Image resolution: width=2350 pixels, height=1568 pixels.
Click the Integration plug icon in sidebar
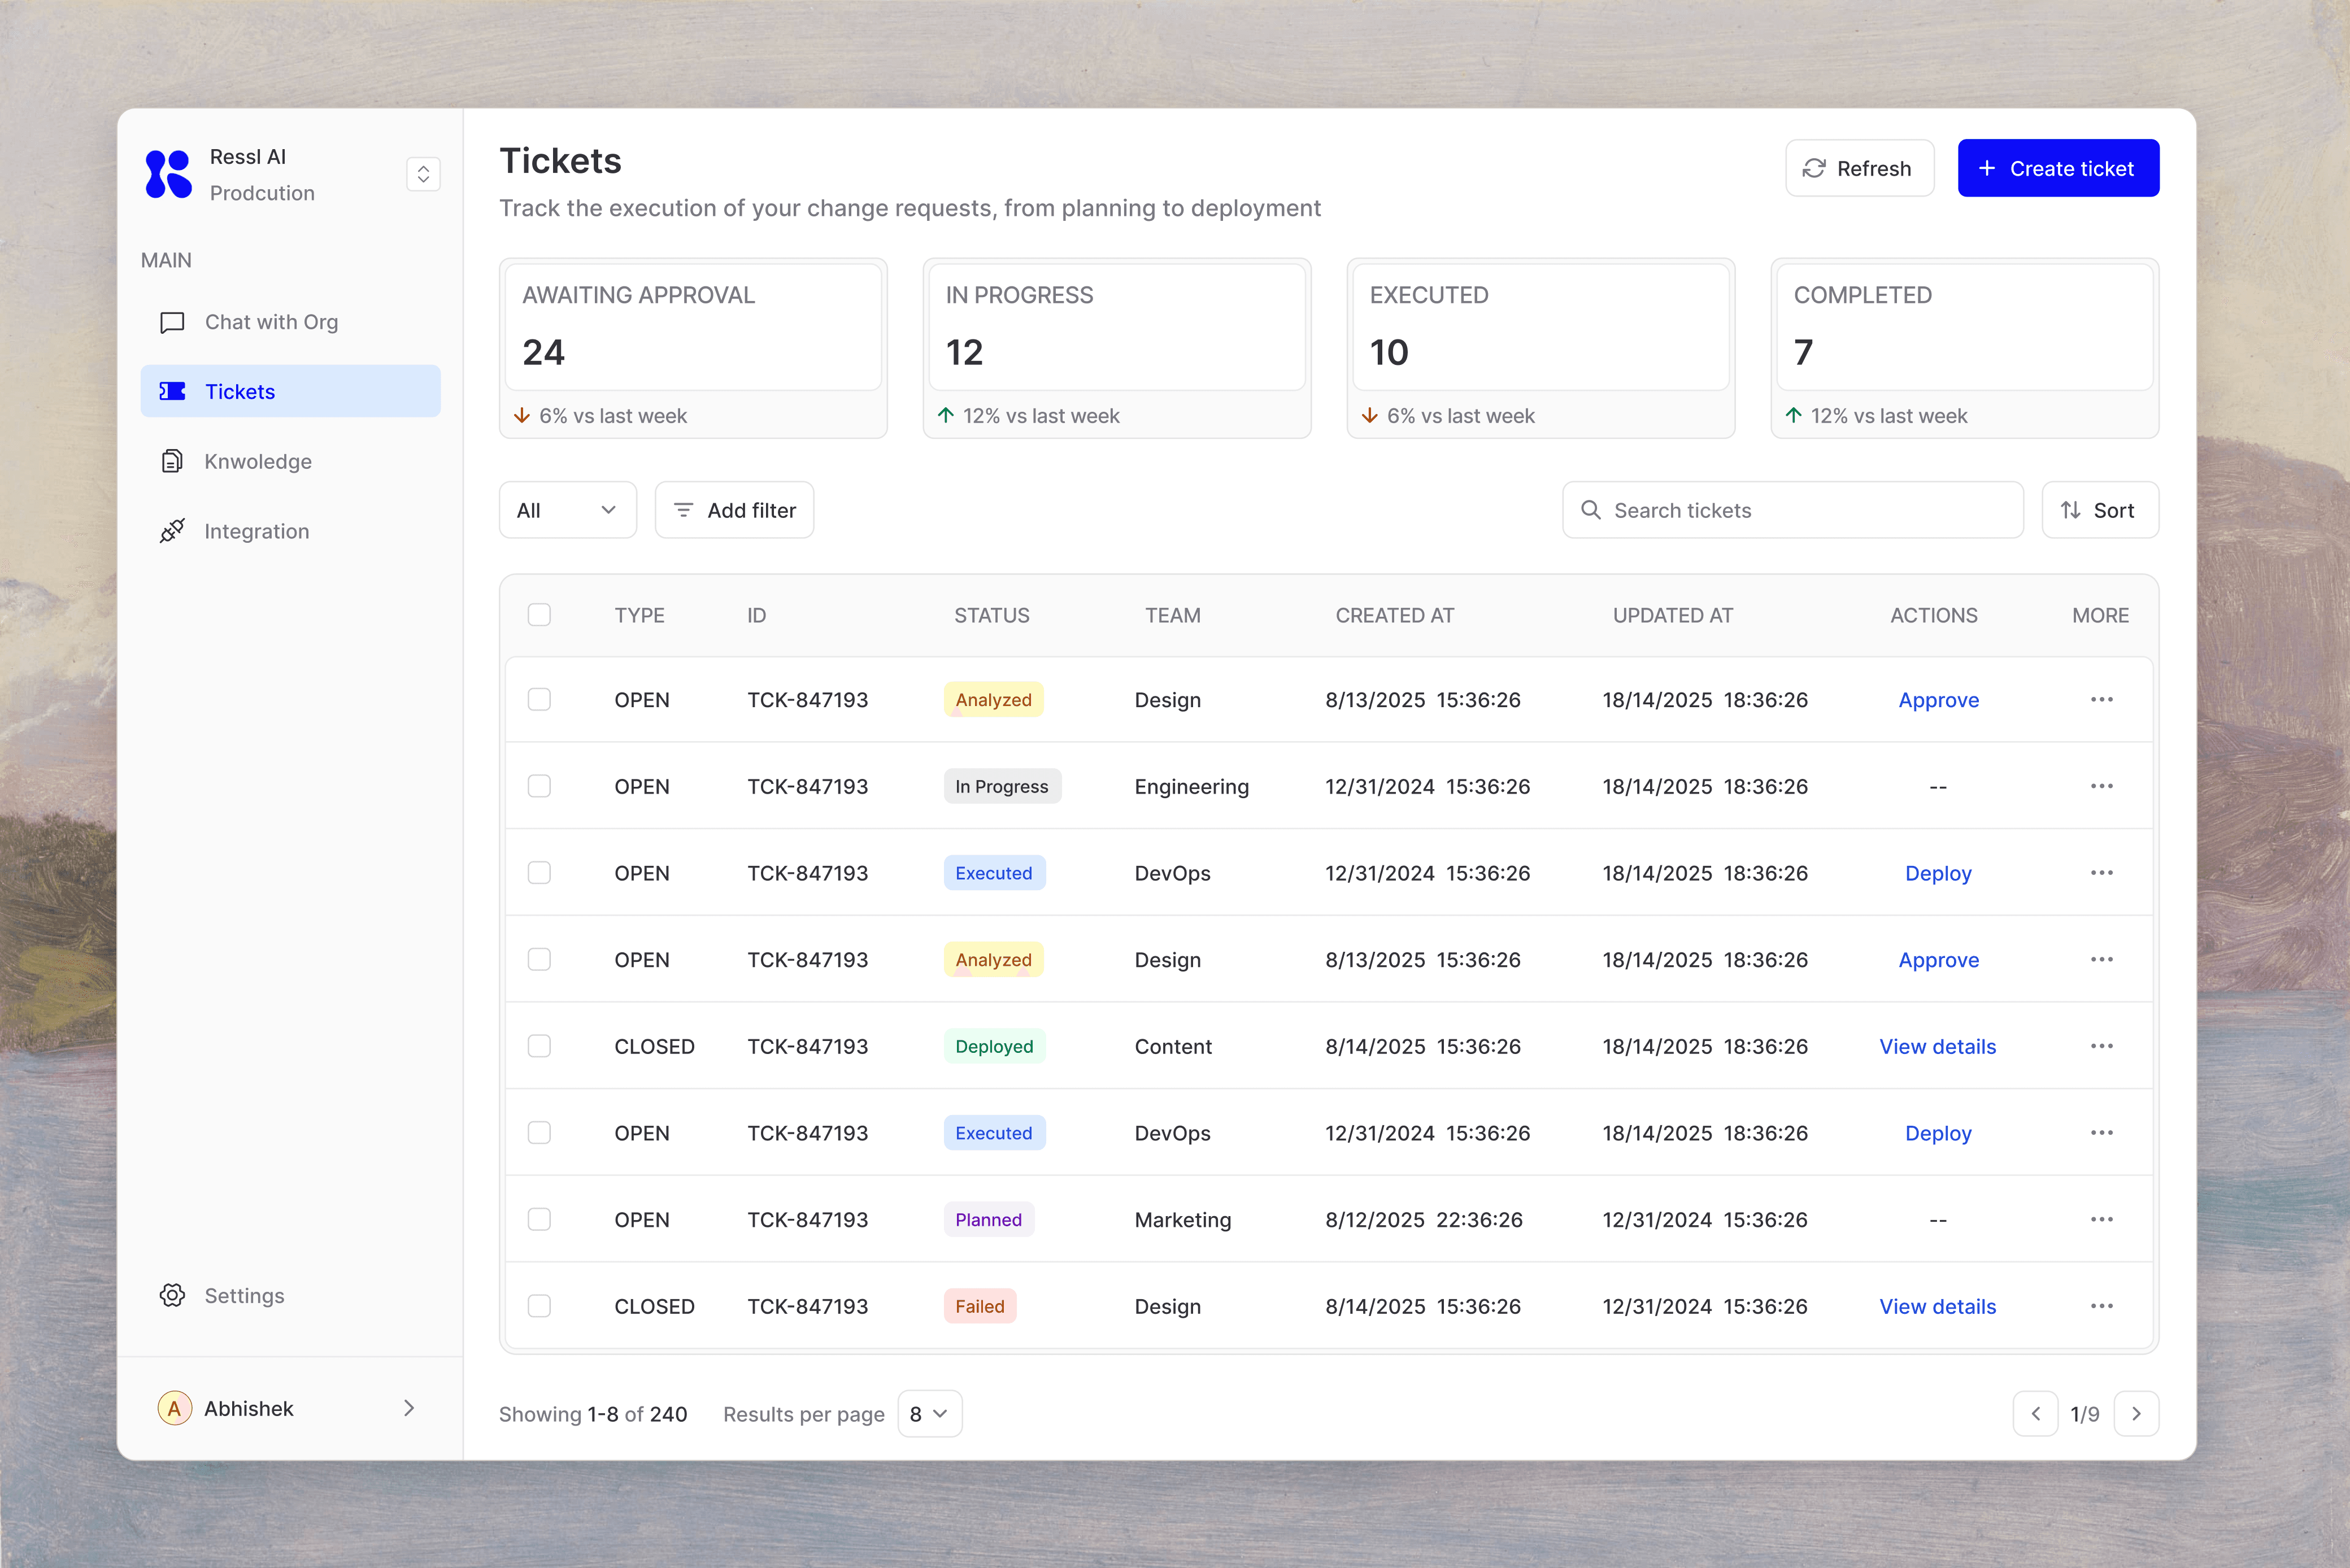[172, 531]
